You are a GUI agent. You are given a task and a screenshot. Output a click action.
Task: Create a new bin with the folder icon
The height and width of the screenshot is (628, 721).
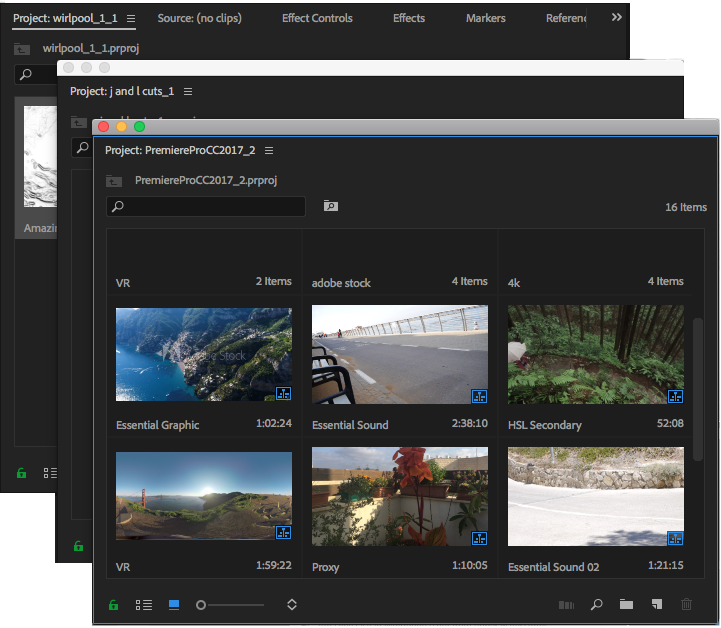(626, 605)
